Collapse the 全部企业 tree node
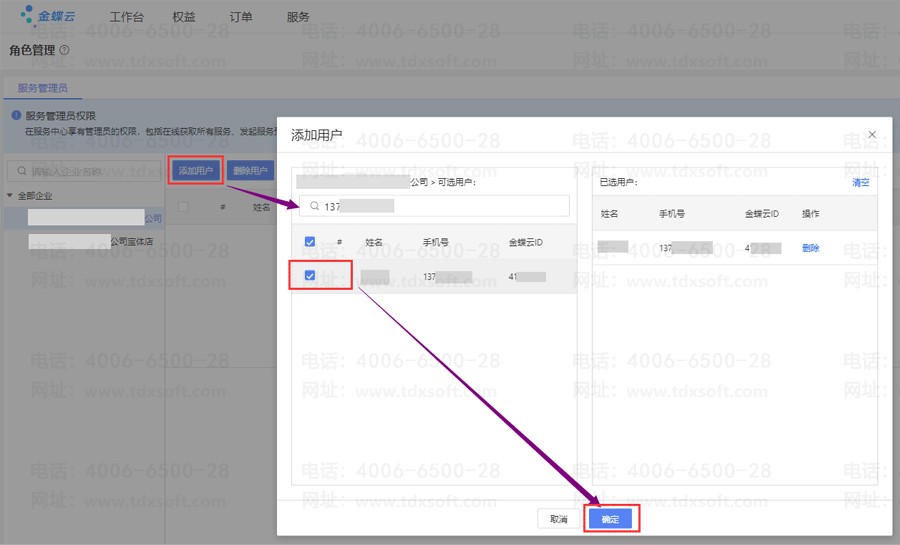The height and width of the screenshot is (545, 900). (x=10, y=195)
